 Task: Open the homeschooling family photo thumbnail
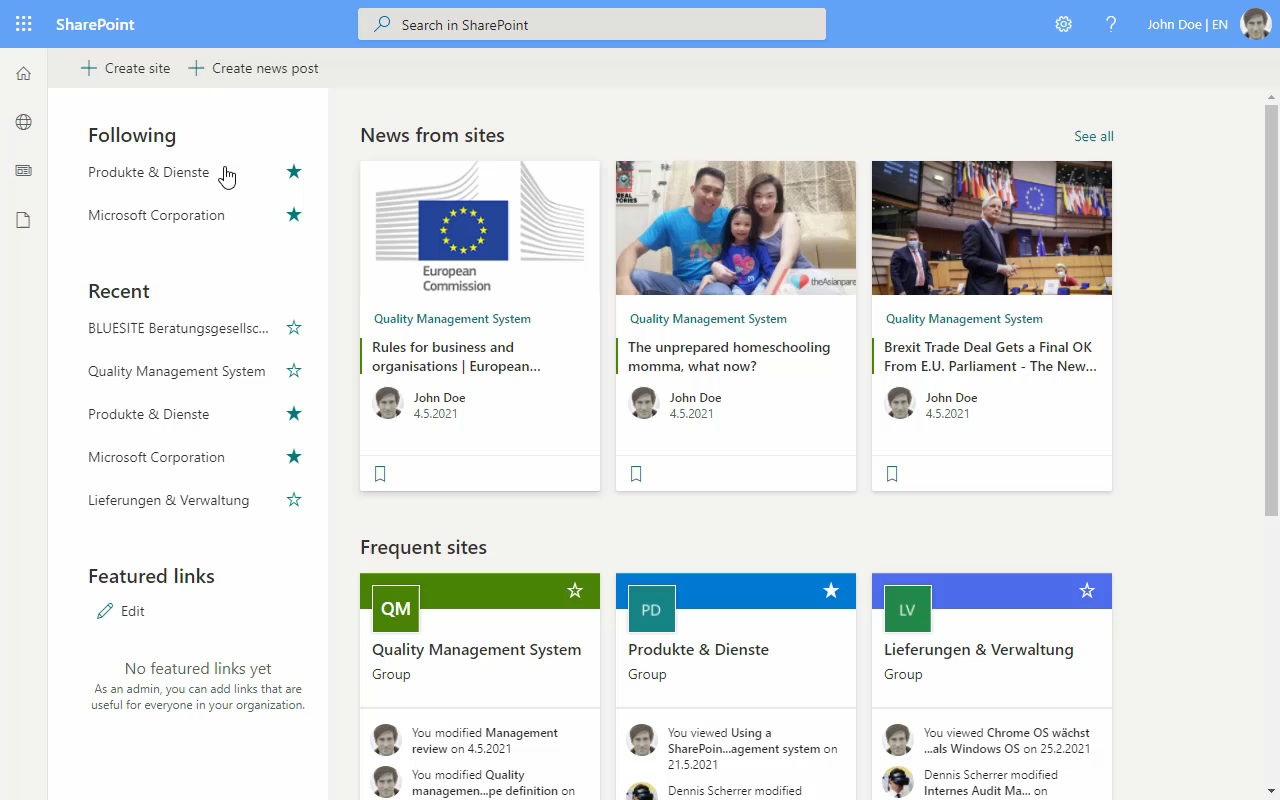pyautogui.click(x=736, y=228)
